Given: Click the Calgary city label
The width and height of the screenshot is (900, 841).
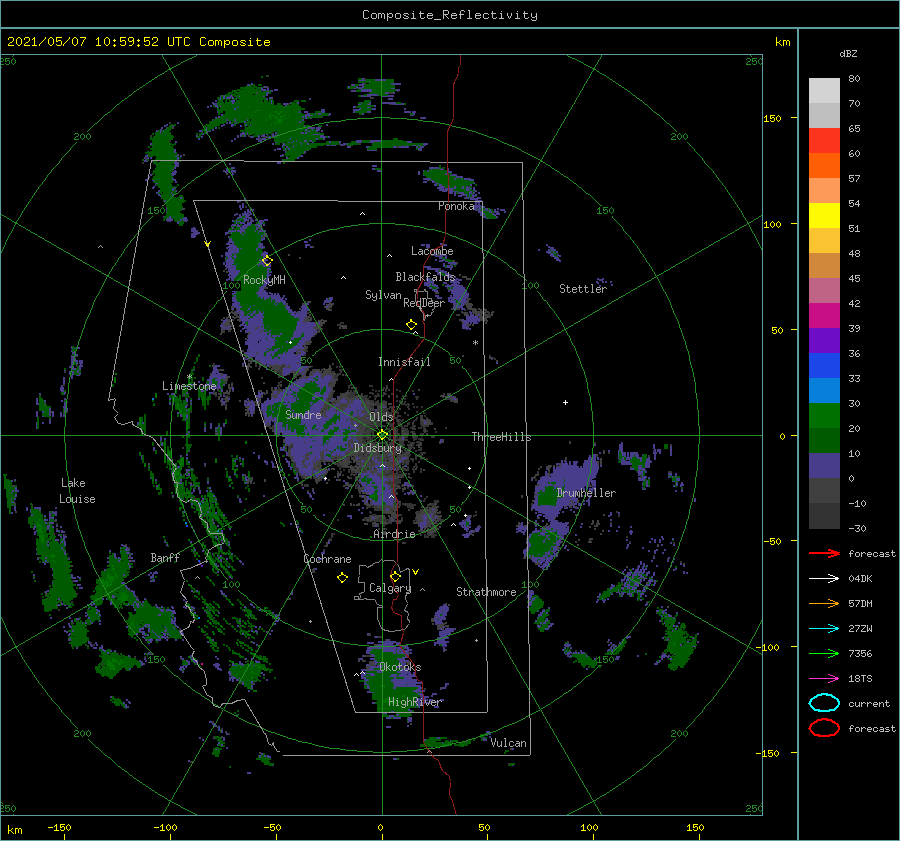Looking at the screenshot, I should coord(390,588).
